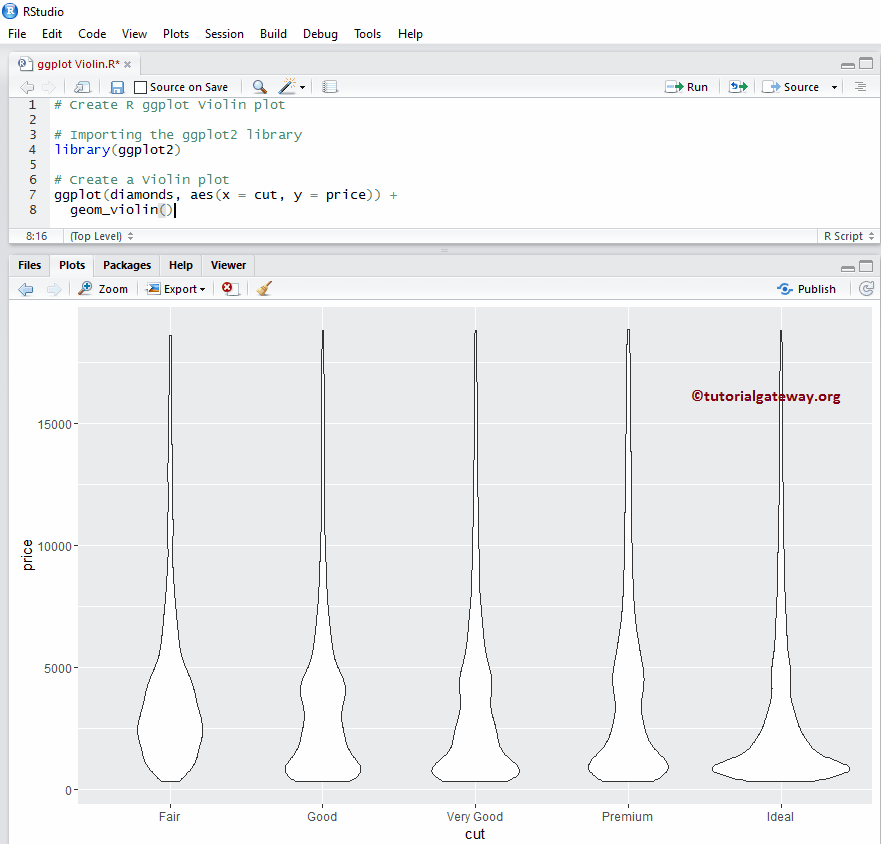Navigate back in the Plots pane
This screenshot has width=881, height=844.
[25, 289]
